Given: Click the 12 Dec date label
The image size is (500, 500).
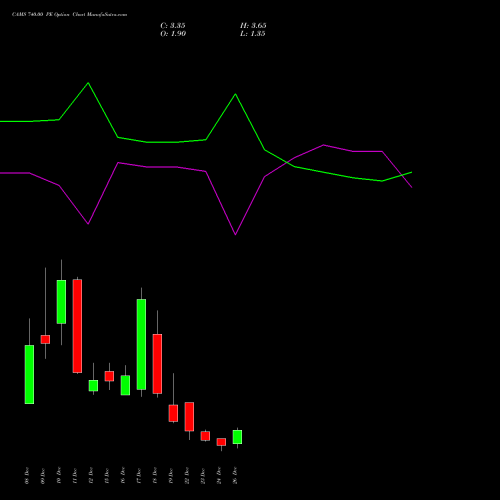Looking at the screenshot, I should click(x=91, y=476).
